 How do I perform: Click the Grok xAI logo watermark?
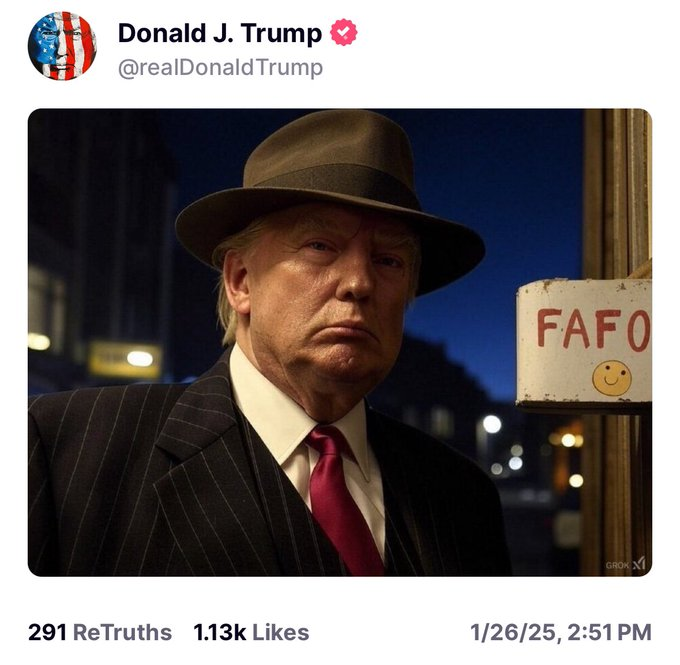[639, 564]
